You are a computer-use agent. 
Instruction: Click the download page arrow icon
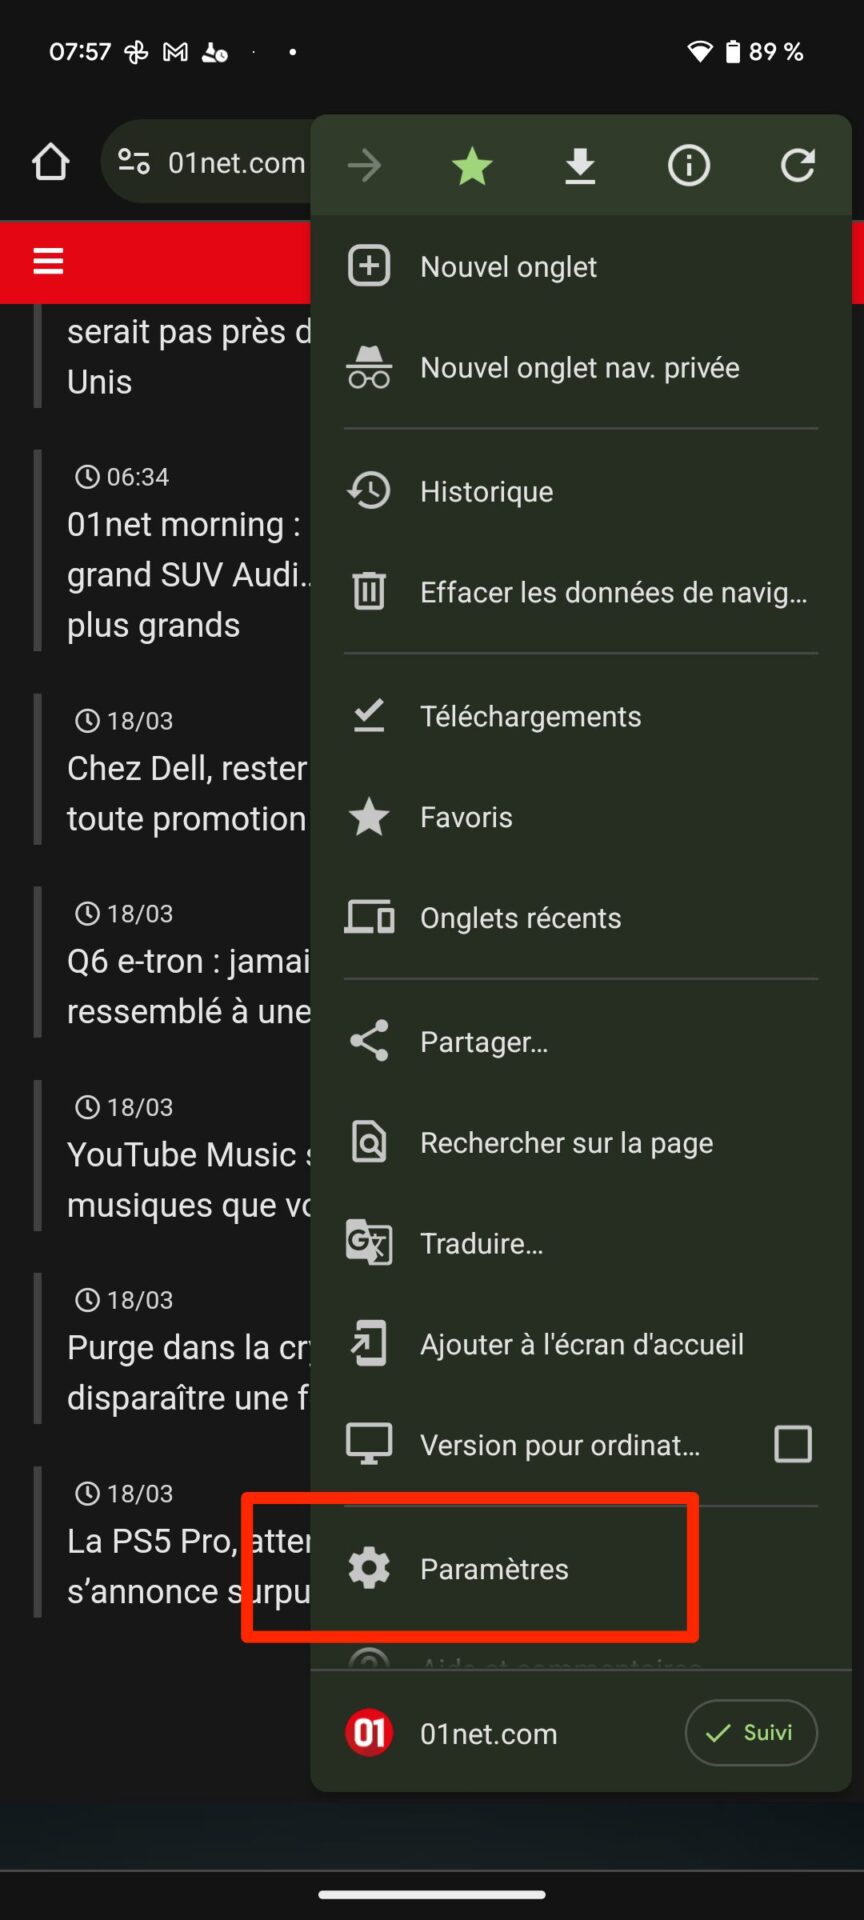580,166
